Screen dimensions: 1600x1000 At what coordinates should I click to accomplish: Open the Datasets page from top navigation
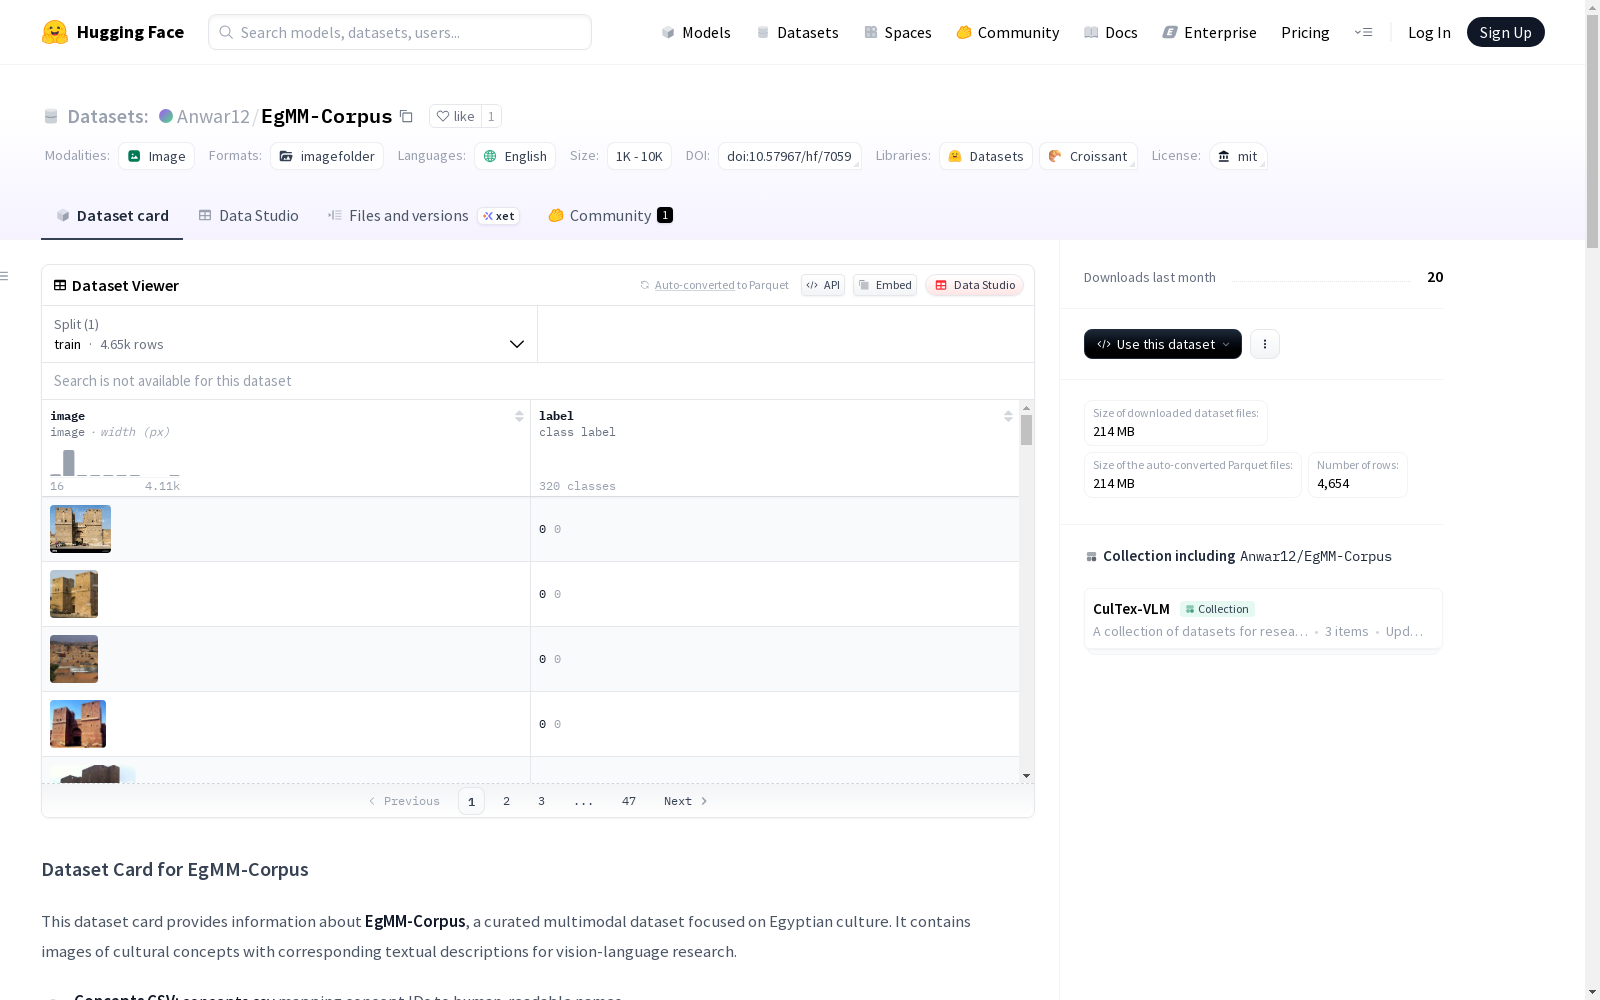(797, 32)
